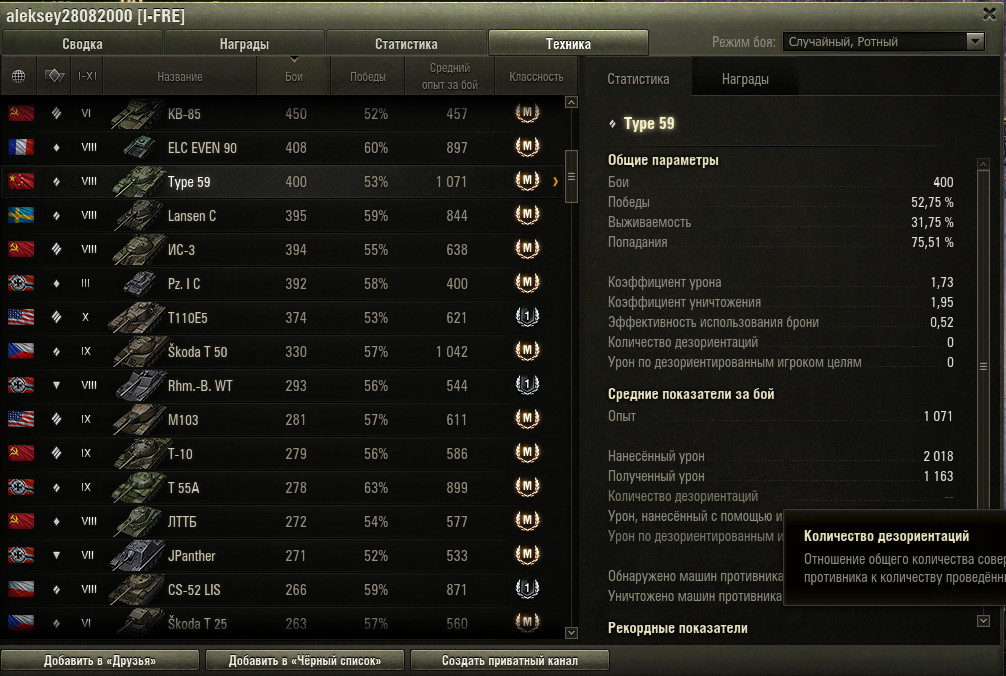Click T110E5 first class badge
This screenshot has height=676, width=1006.
pyautogui.click(x=527, y=317)
